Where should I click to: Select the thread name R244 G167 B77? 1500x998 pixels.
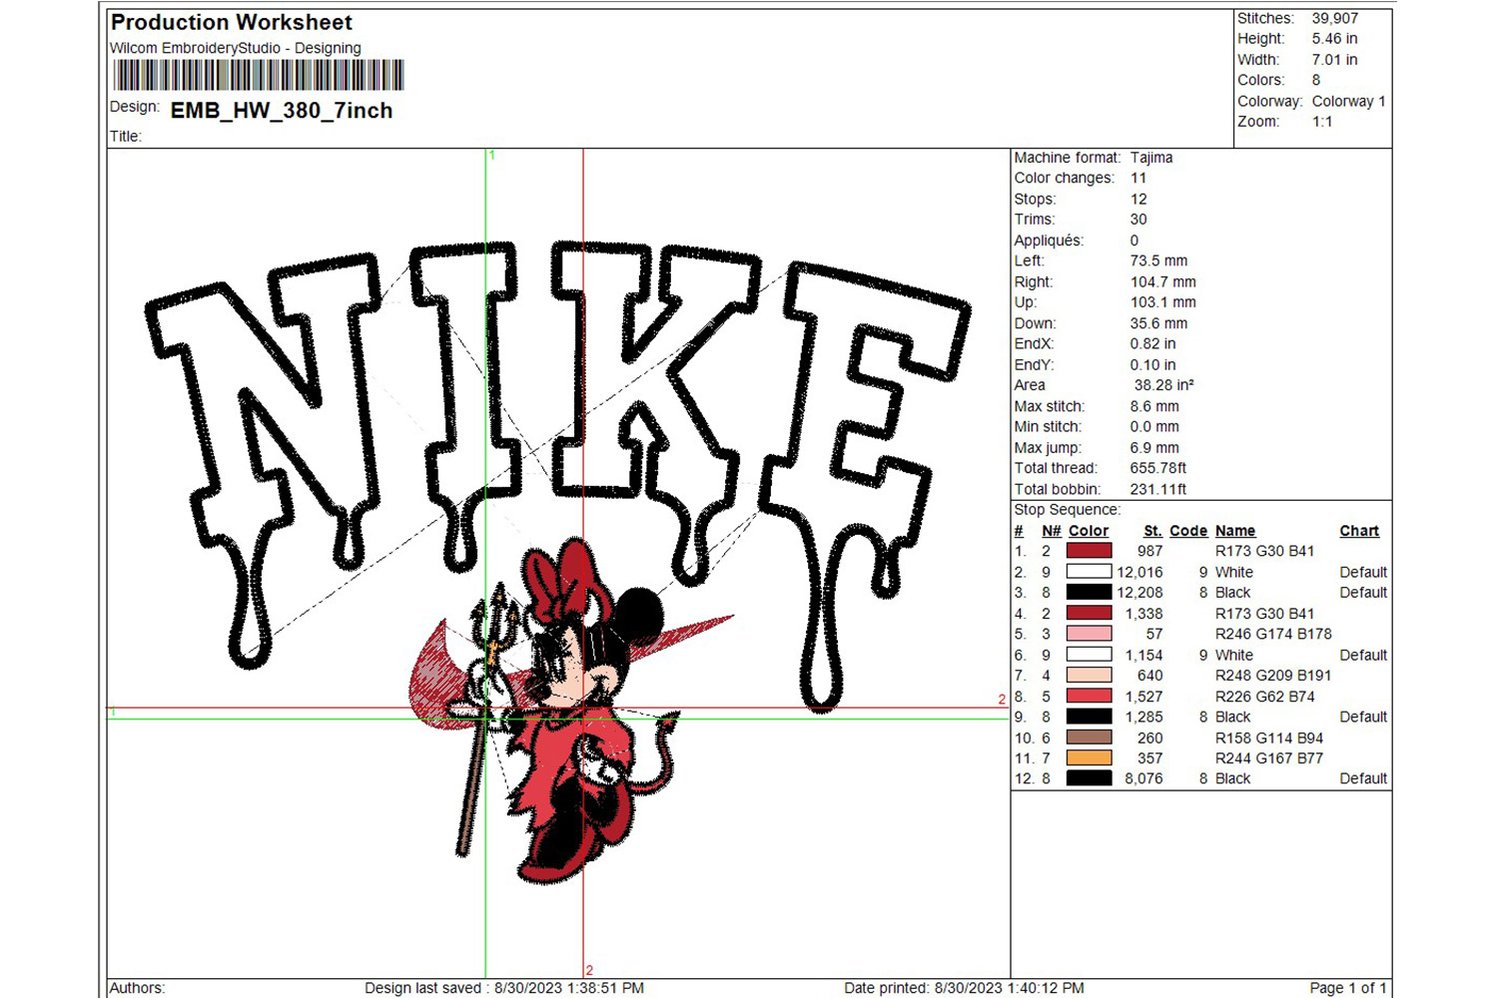click(x=1269, y=758)
